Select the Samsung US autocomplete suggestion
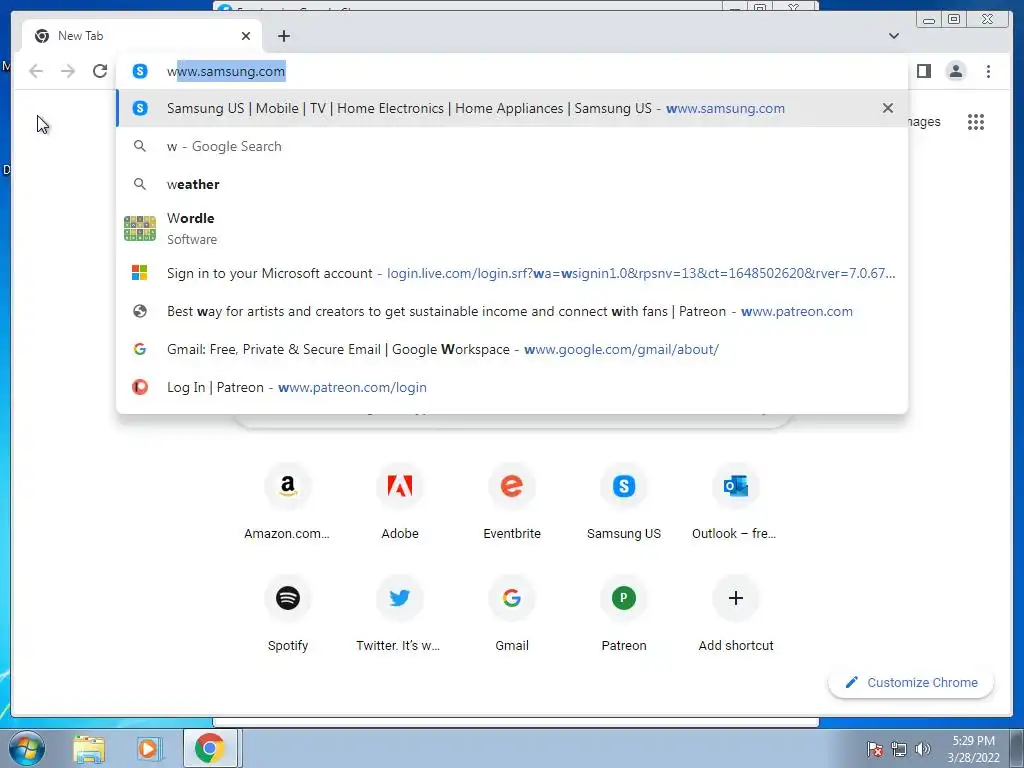The height and width of the screenshot is (768, 1024). (512, 108)
